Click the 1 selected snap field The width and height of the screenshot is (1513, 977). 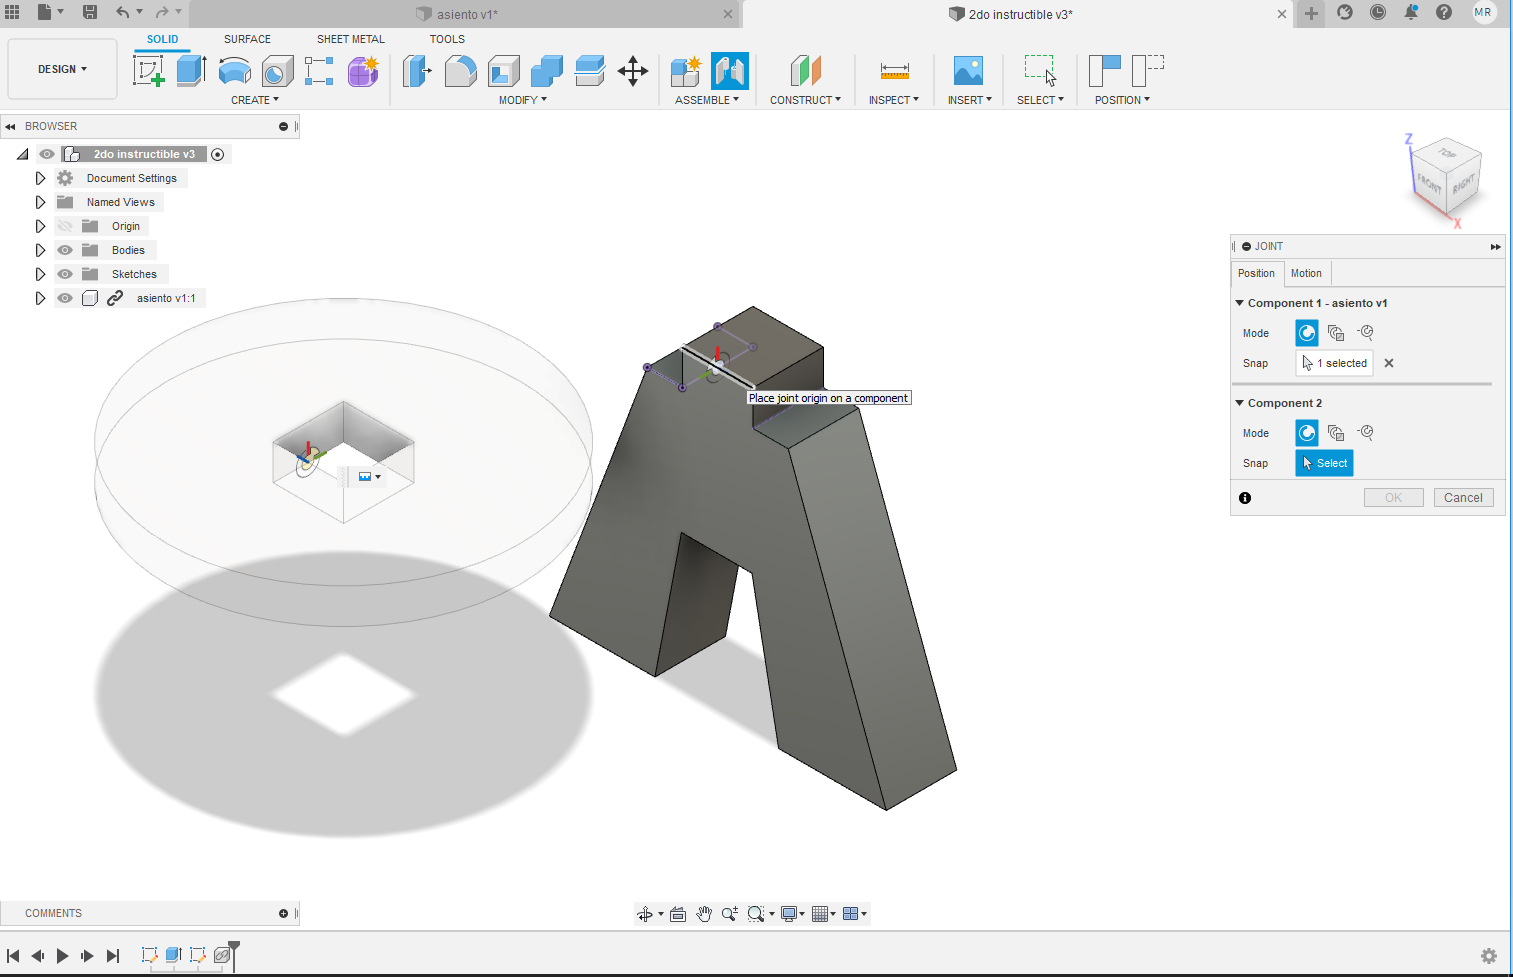pos(1334,363)
